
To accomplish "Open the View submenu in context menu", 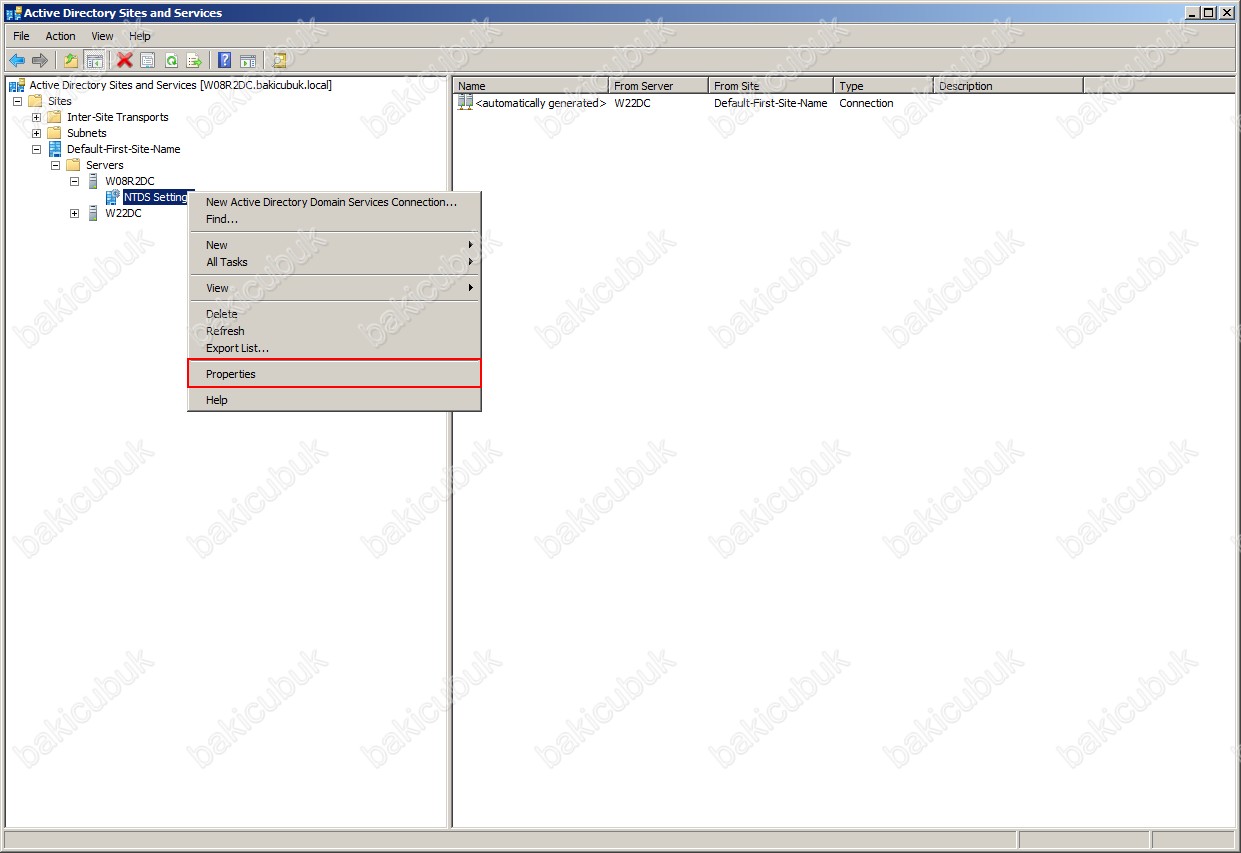I will [335, 288].
